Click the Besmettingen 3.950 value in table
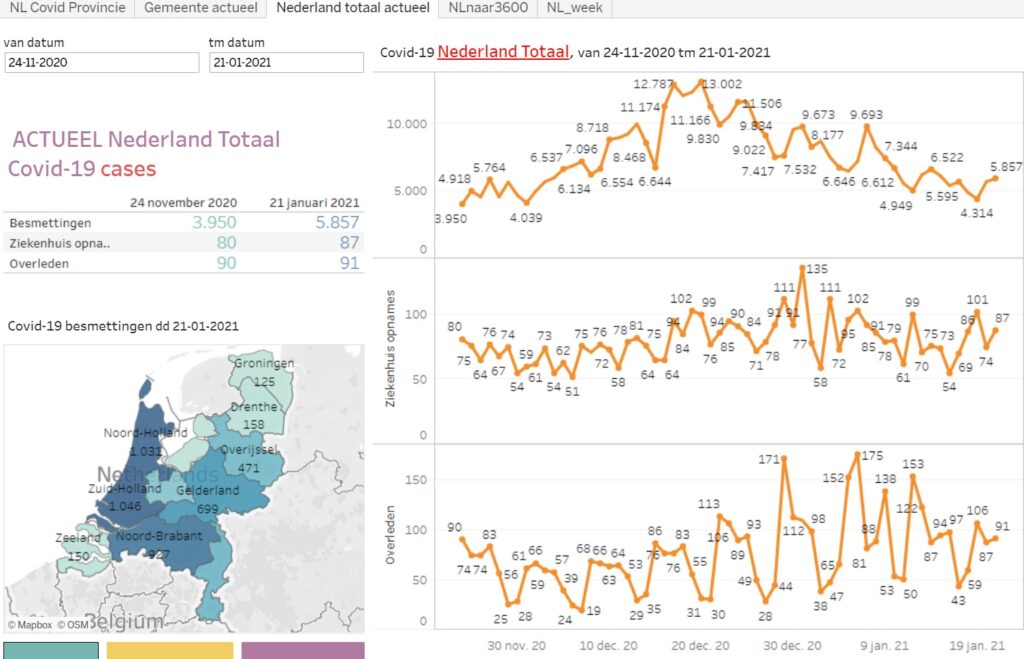The height and width of the screenshot is (659, 1024). (x=212, y=222)
